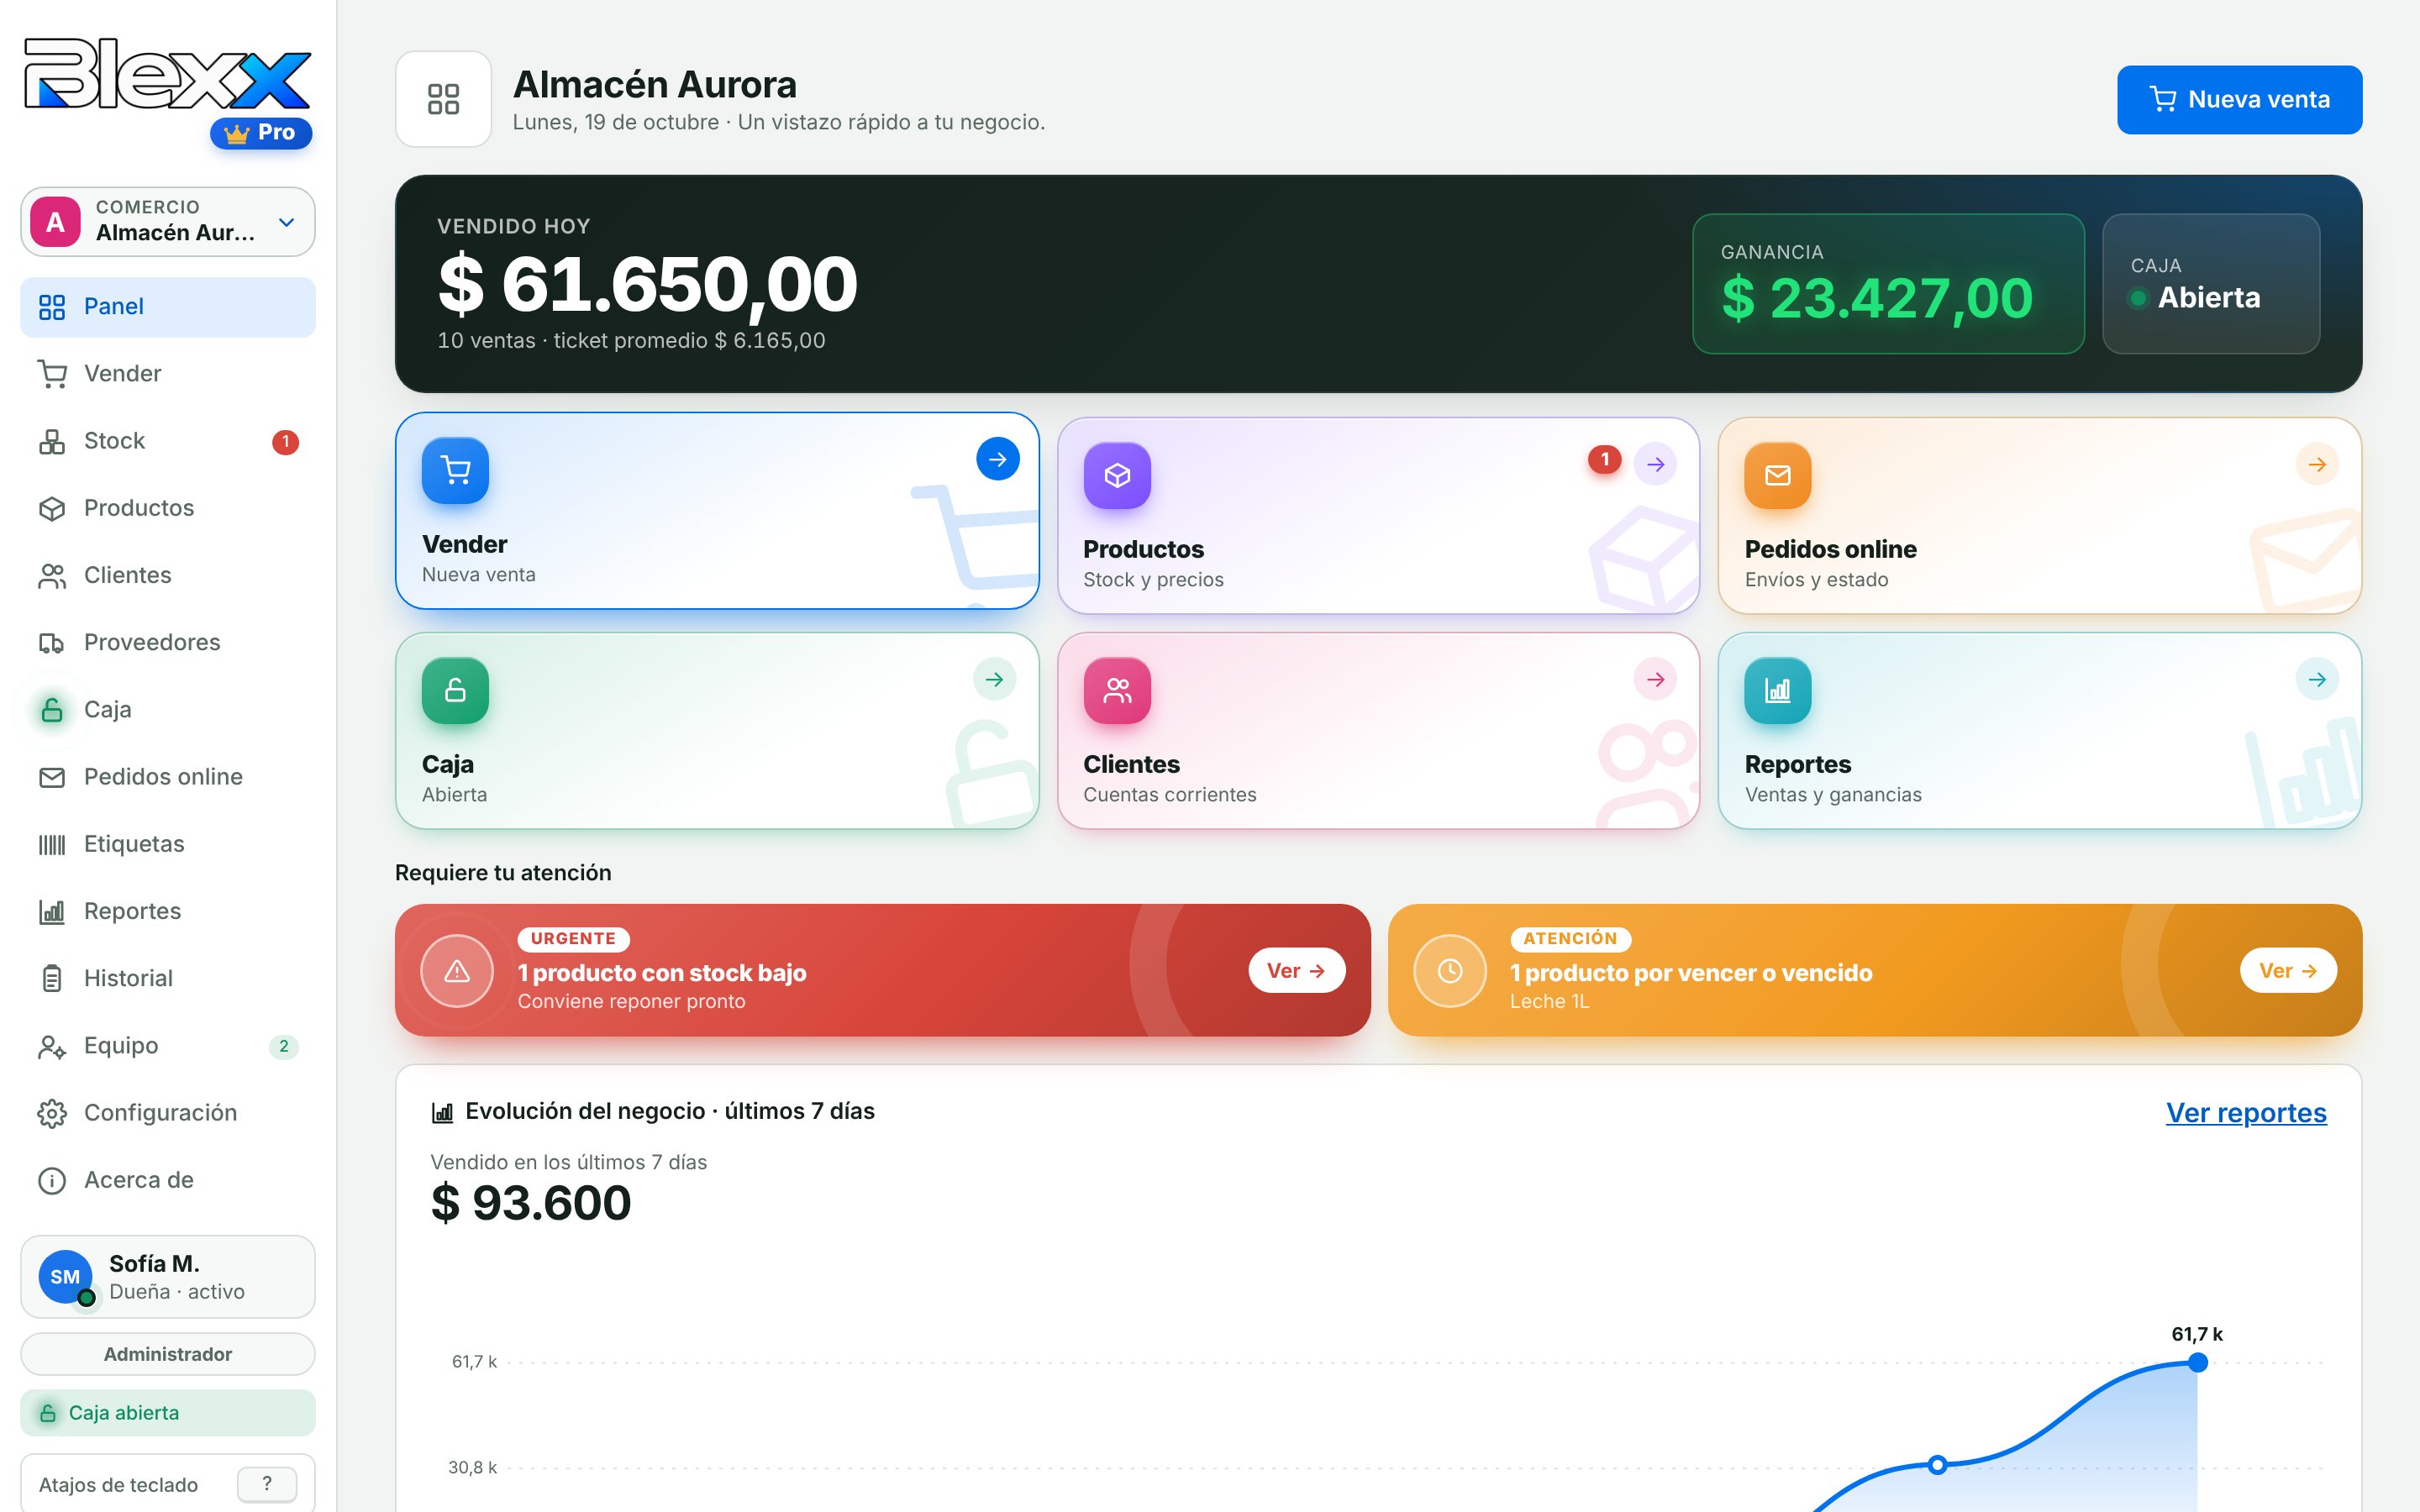
Task: Click the Clientes people icon in sidebar
Action: pyautogui.click(x=52, y=576)
